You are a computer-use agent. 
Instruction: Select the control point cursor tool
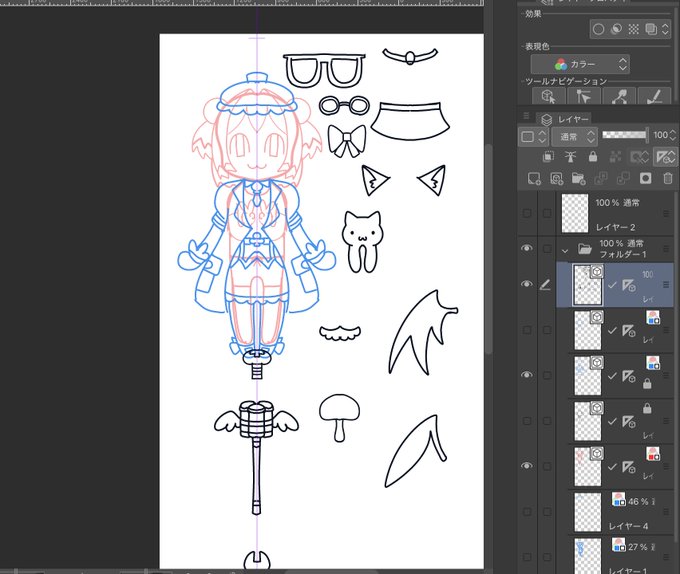click(584, 96)
